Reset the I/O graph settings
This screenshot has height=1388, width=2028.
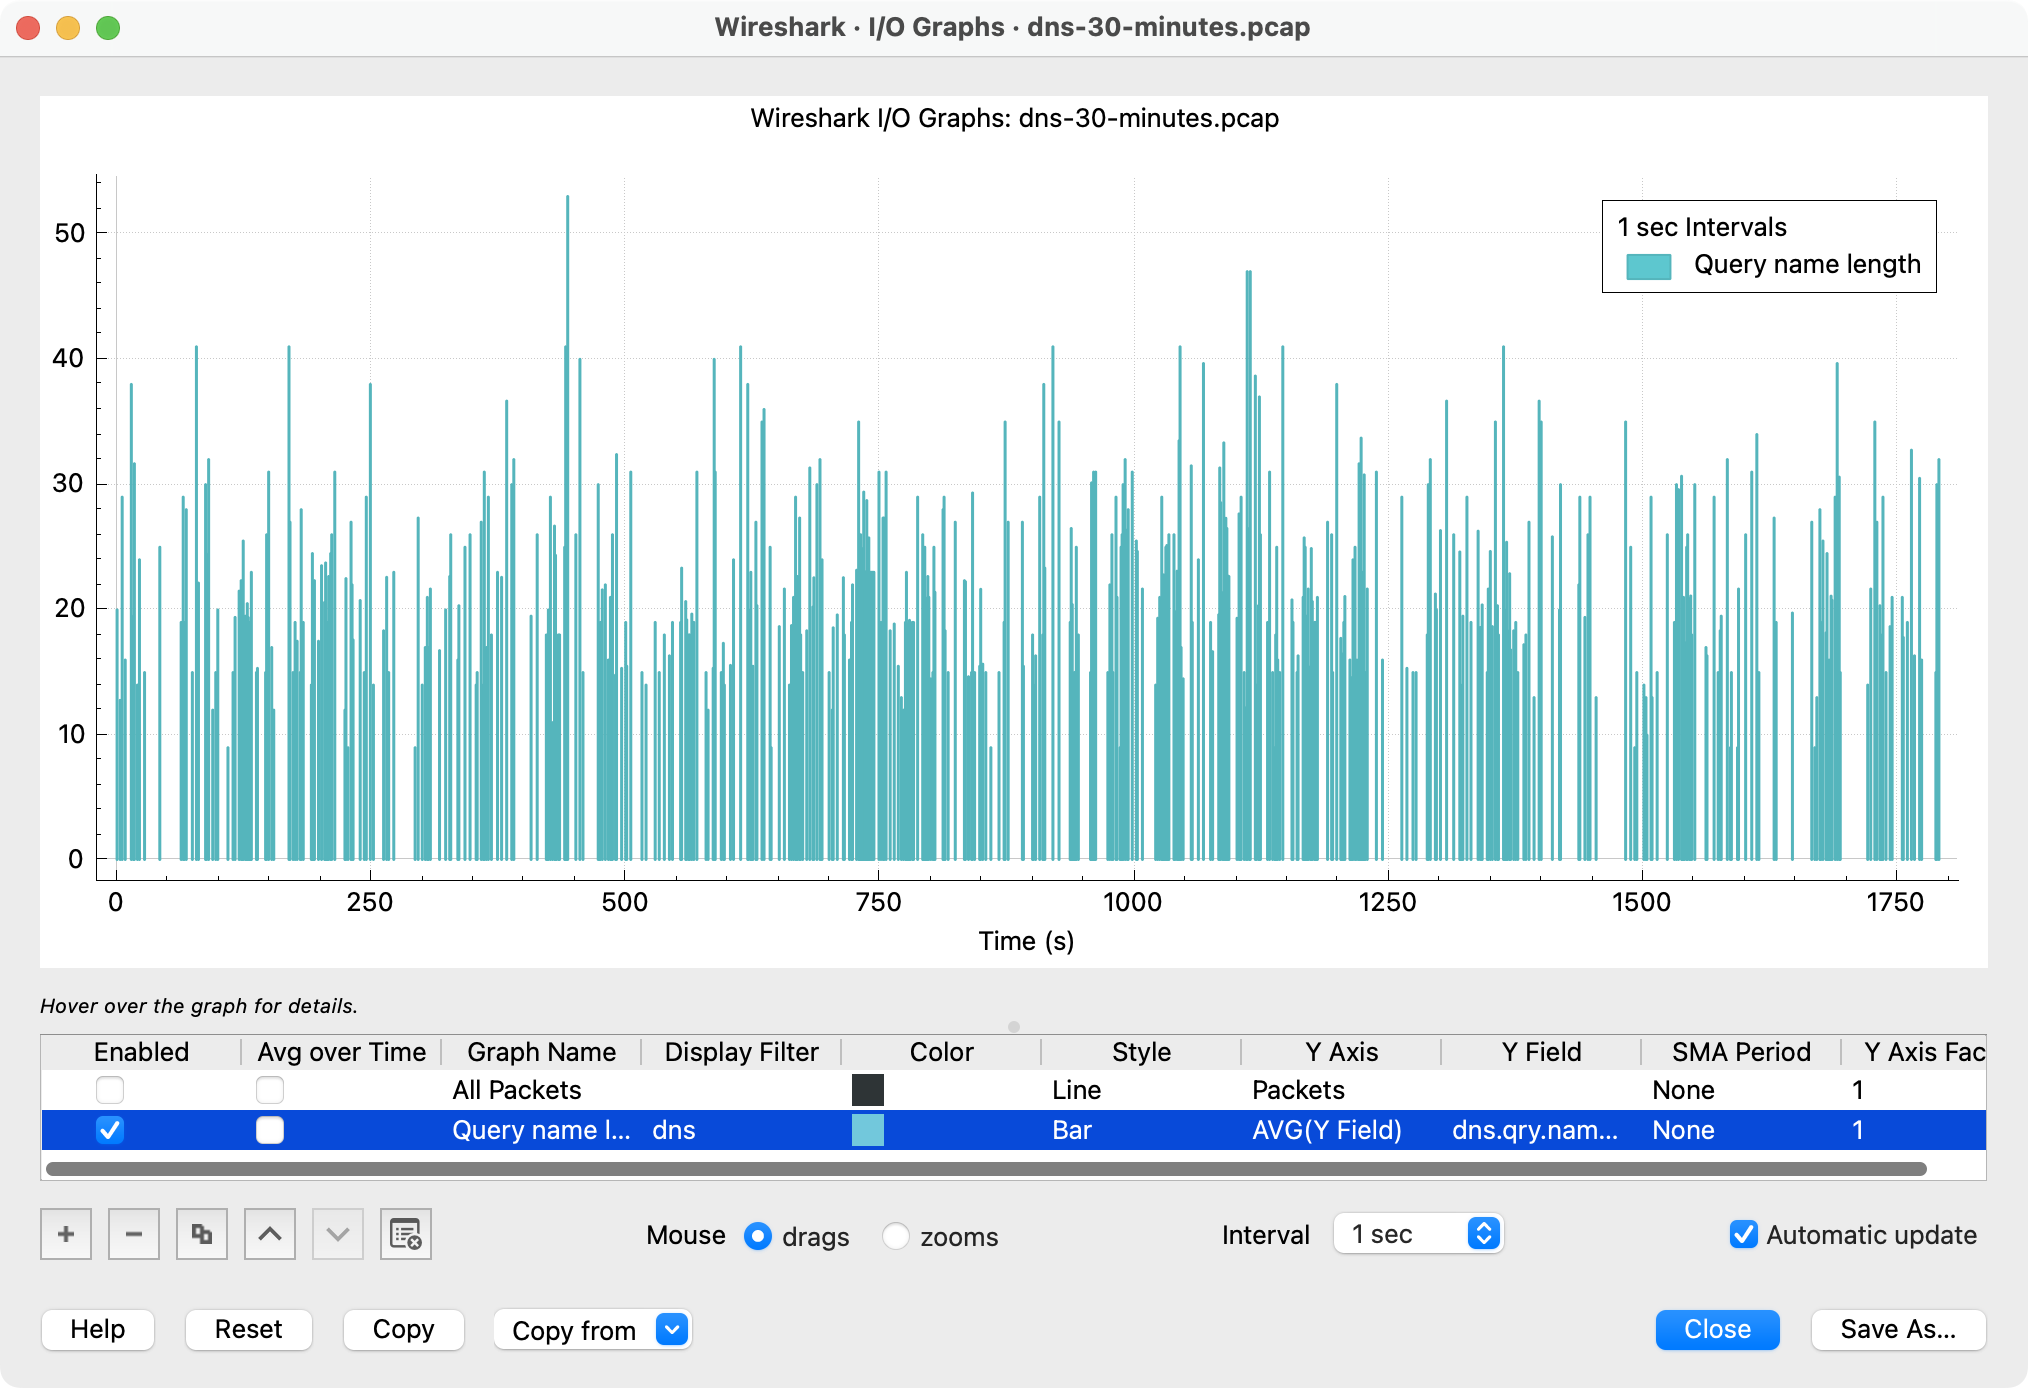click(x=248, y=1330)
